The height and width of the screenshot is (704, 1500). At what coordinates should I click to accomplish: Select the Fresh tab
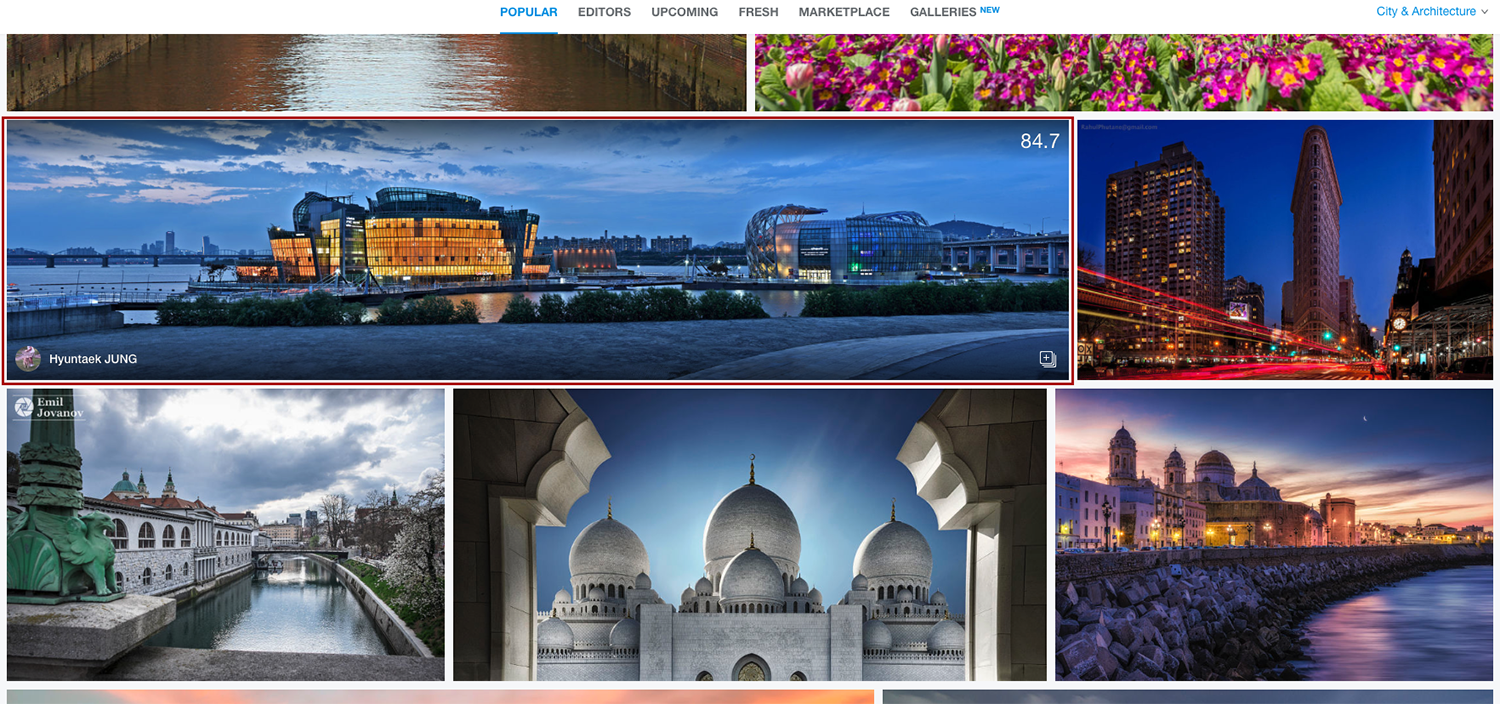758,12
